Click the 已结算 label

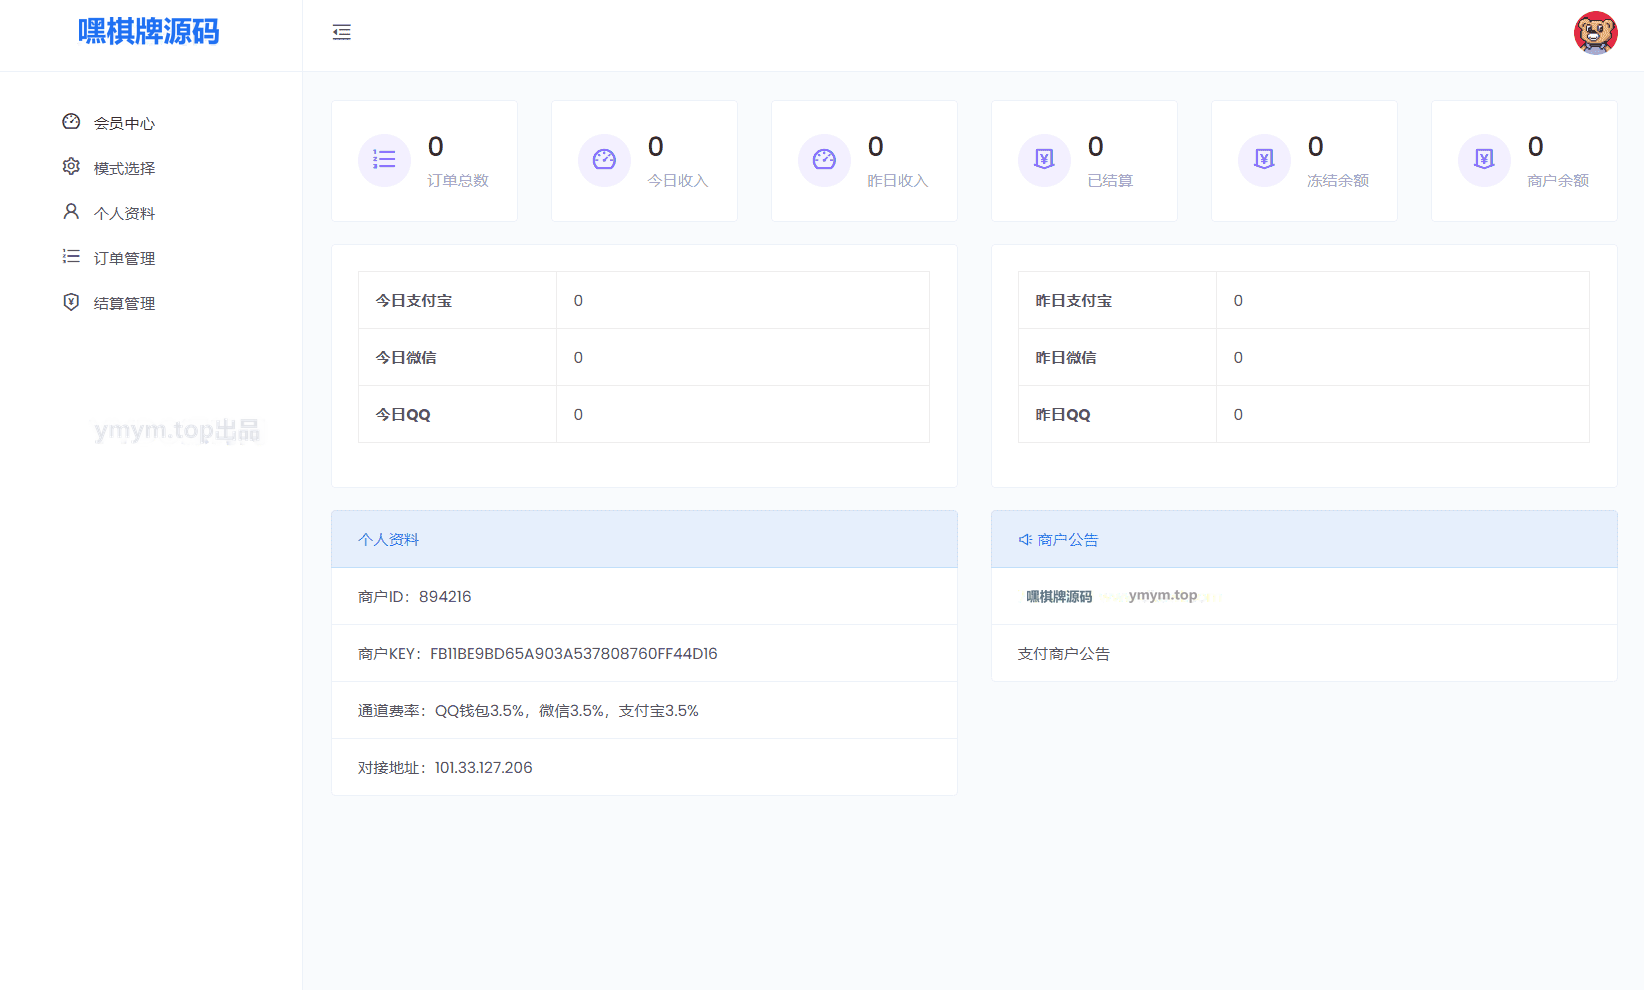pos(1110,181)
